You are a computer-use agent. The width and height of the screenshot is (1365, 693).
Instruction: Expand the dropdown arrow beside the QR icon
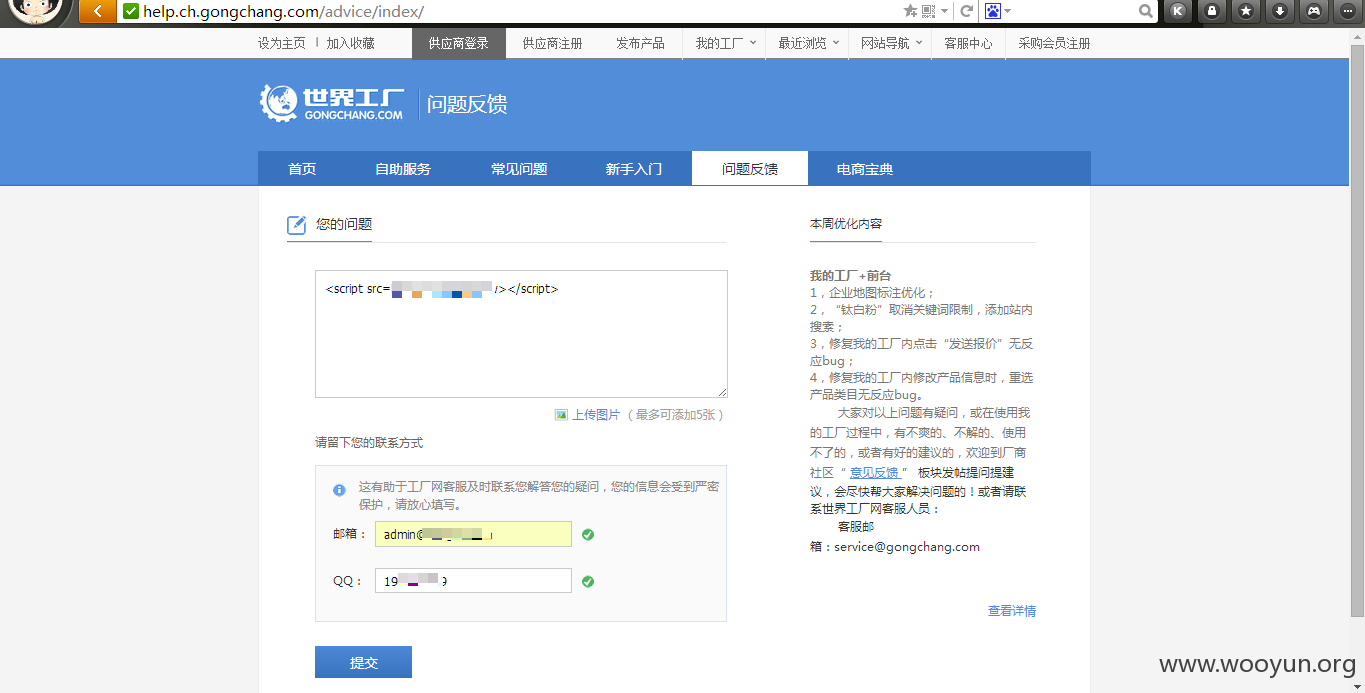tap(944, 11)
